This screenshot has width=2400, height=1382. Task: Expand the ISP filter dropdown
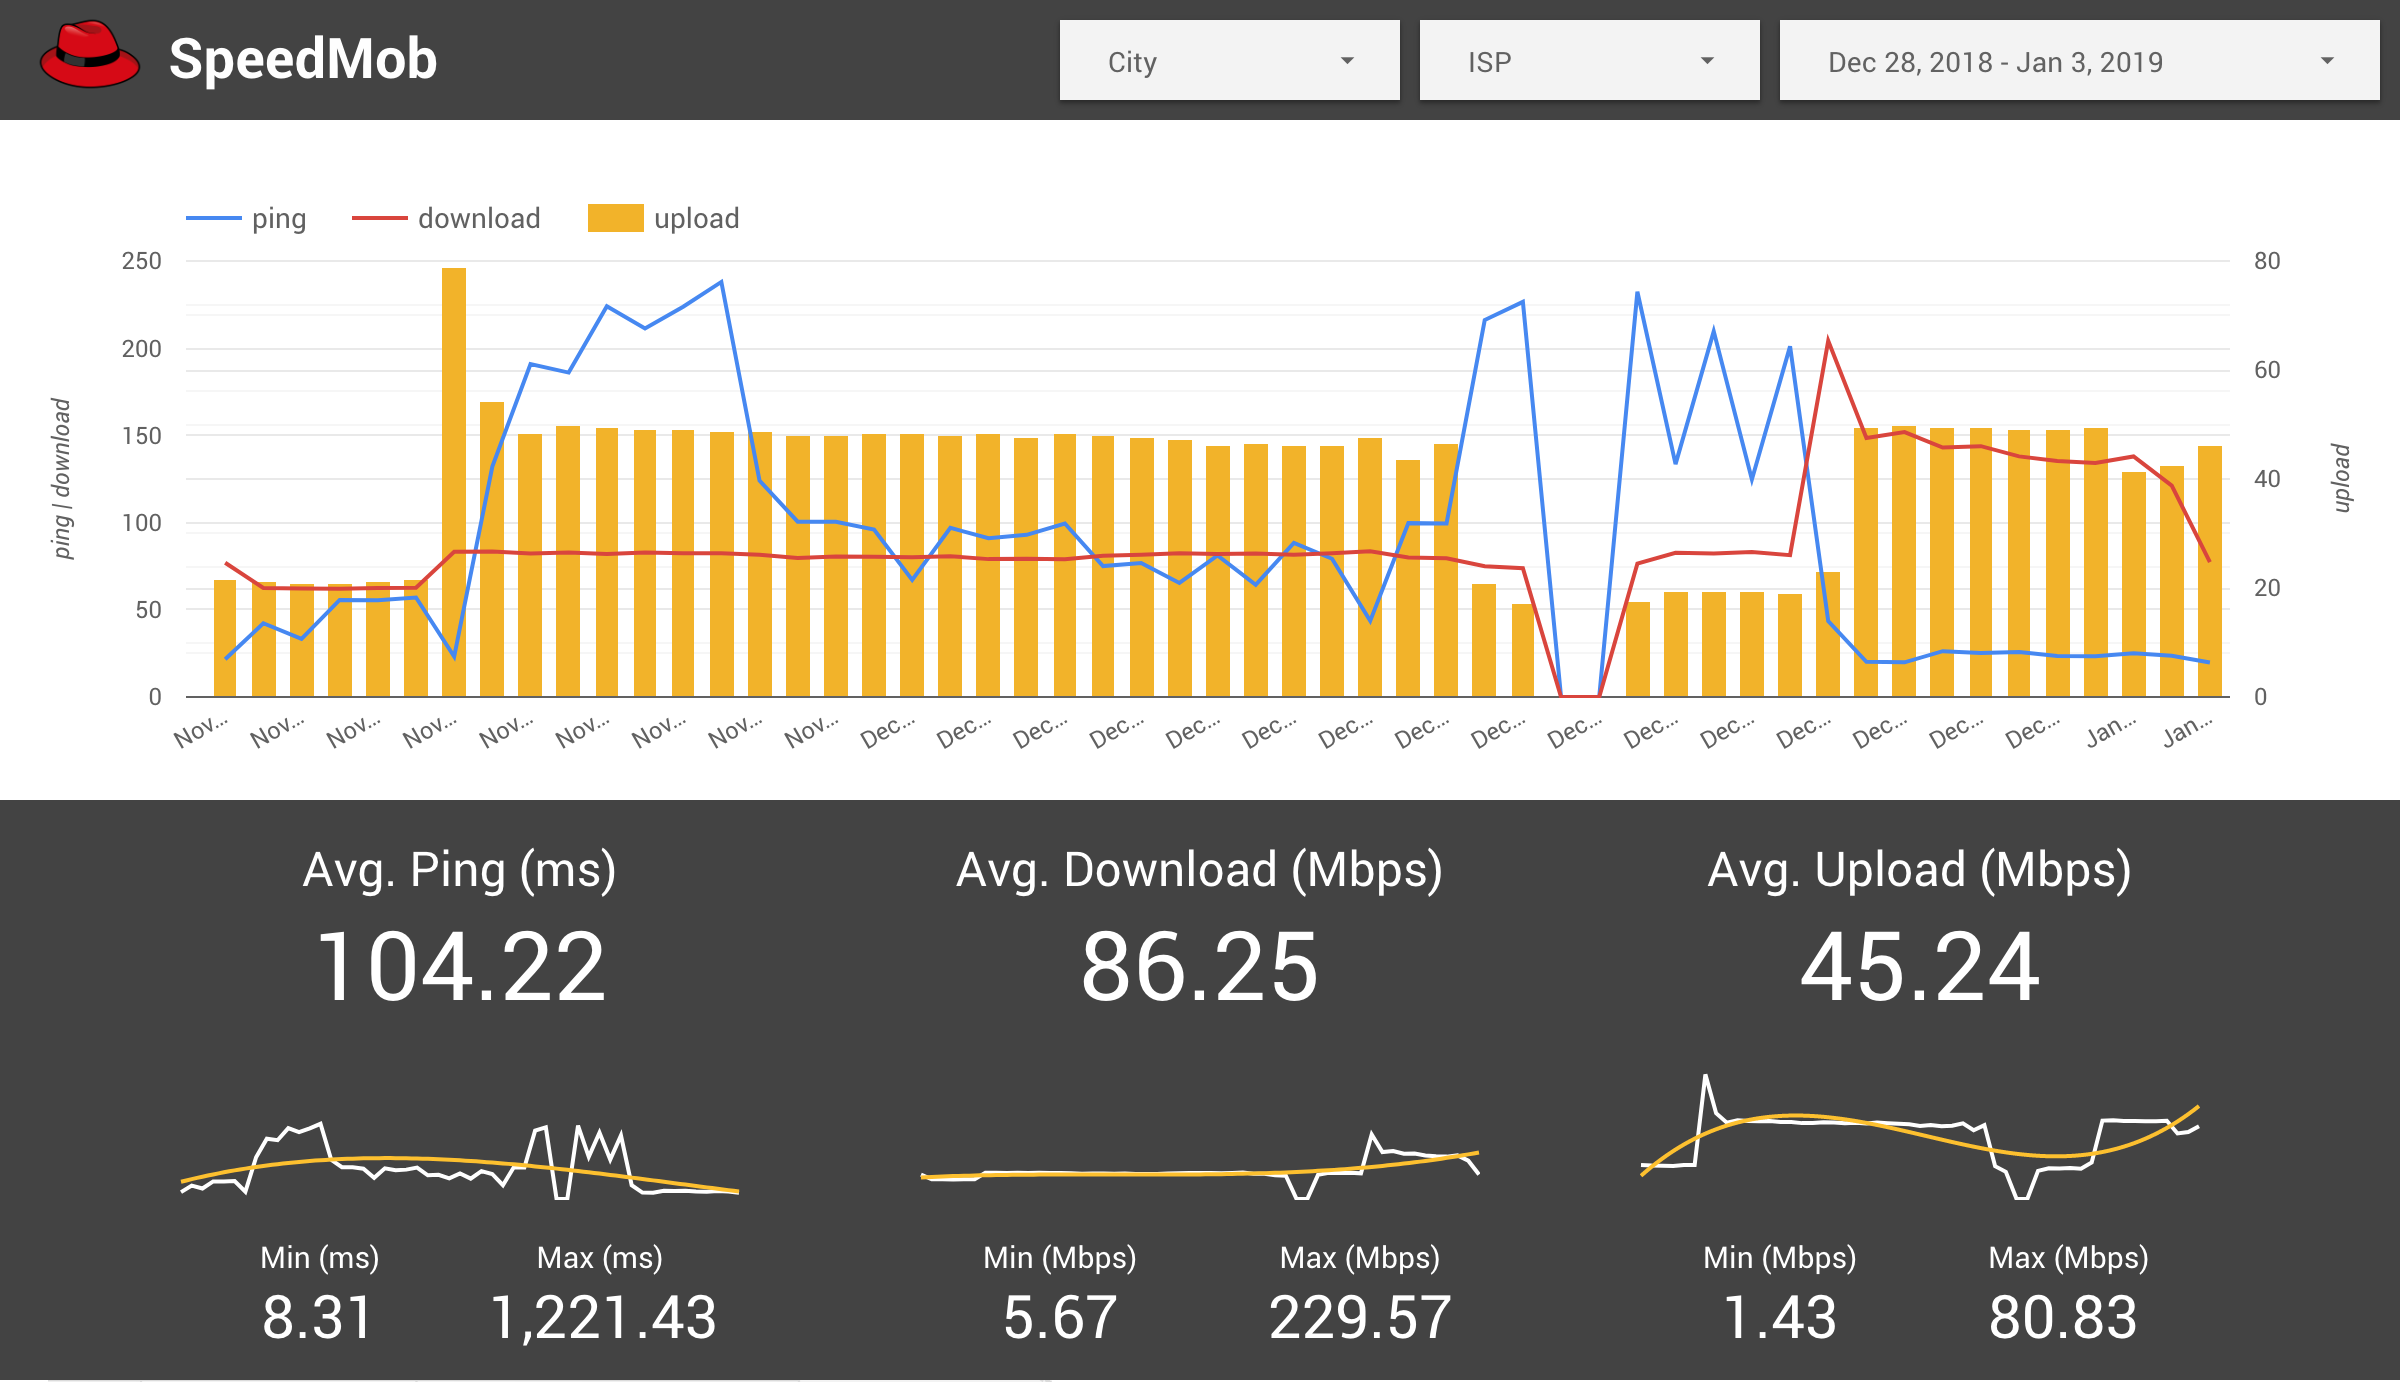1588,62
